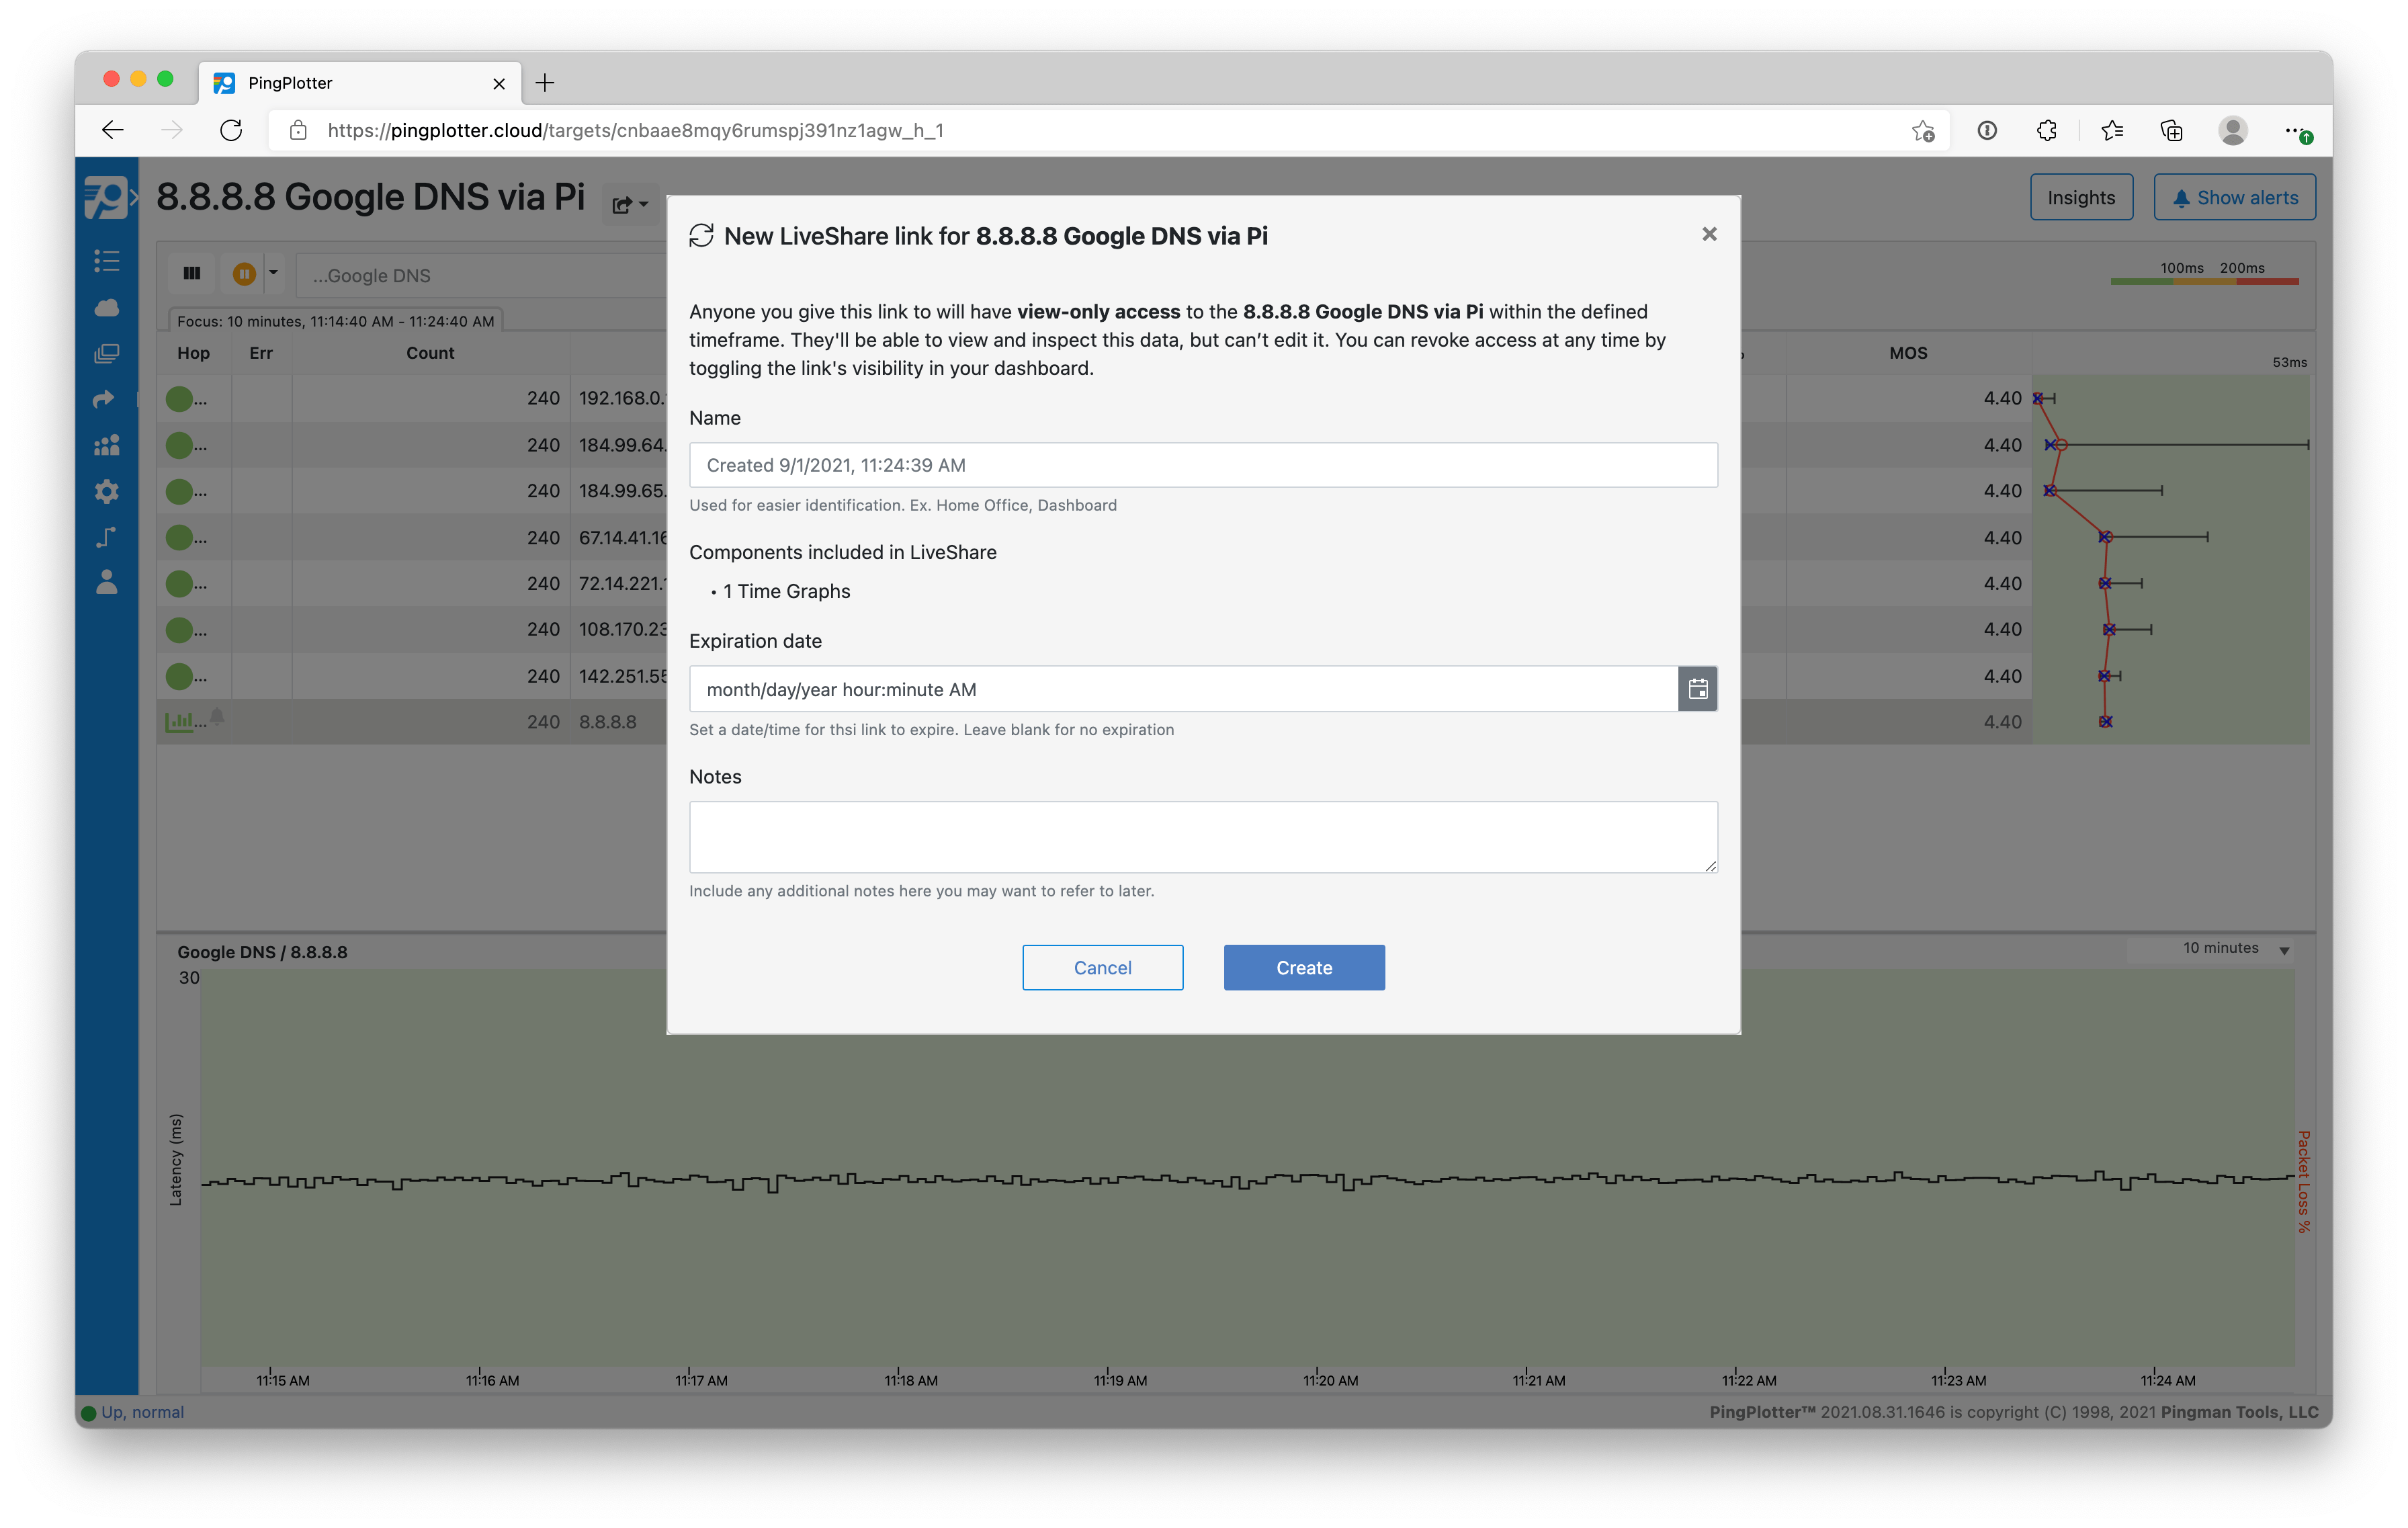Open the share arrow sidebar icon

pyautogui.click(x=104, y=399)
